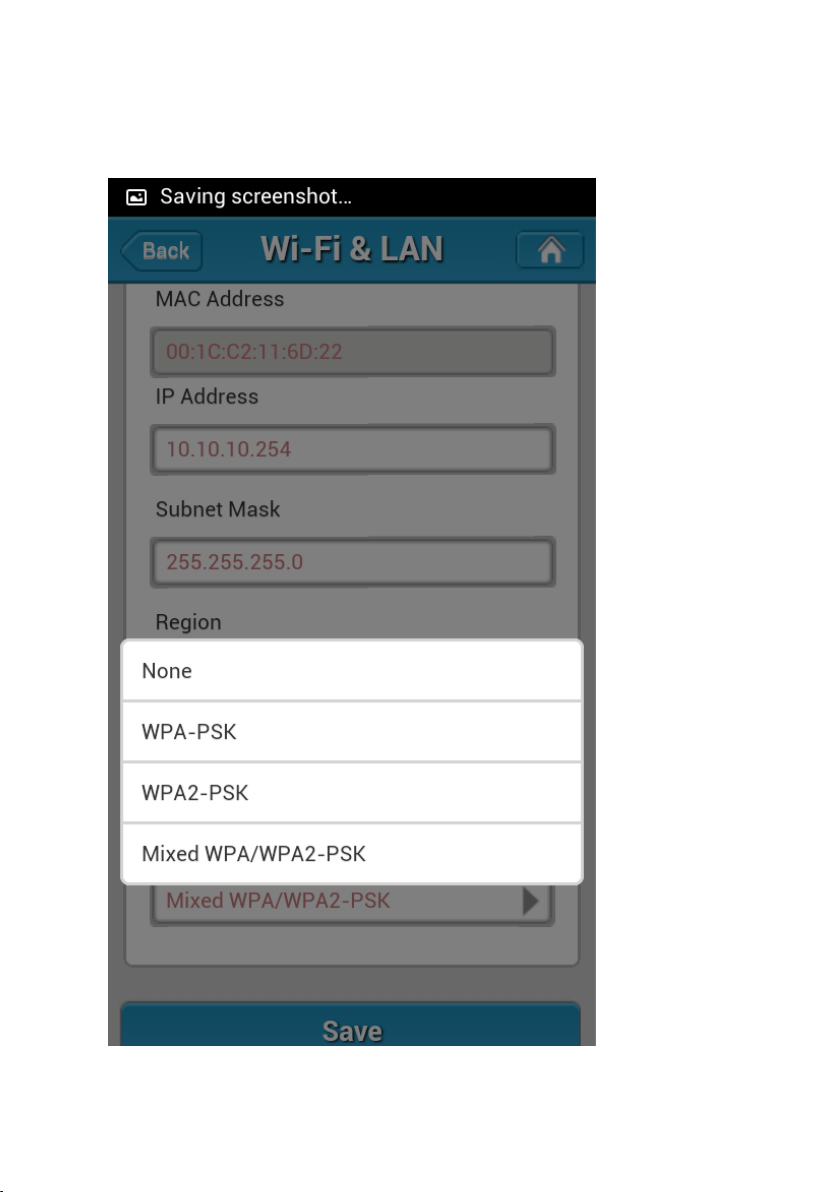Image resolution: width=840 pixels, height=1192 pixels.
Task: Select WPA-PSK security option
Action: coord(352,731)
